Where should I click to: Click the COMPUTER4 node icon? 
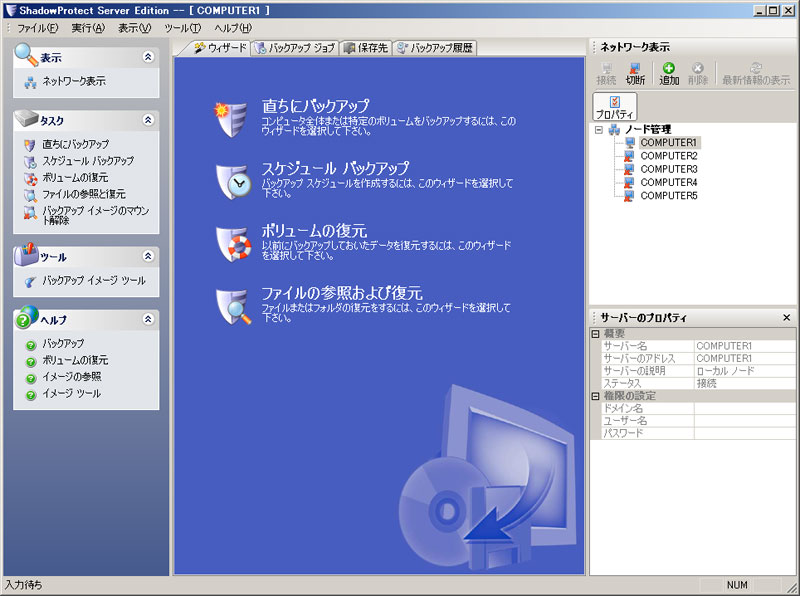click(629, 182)
